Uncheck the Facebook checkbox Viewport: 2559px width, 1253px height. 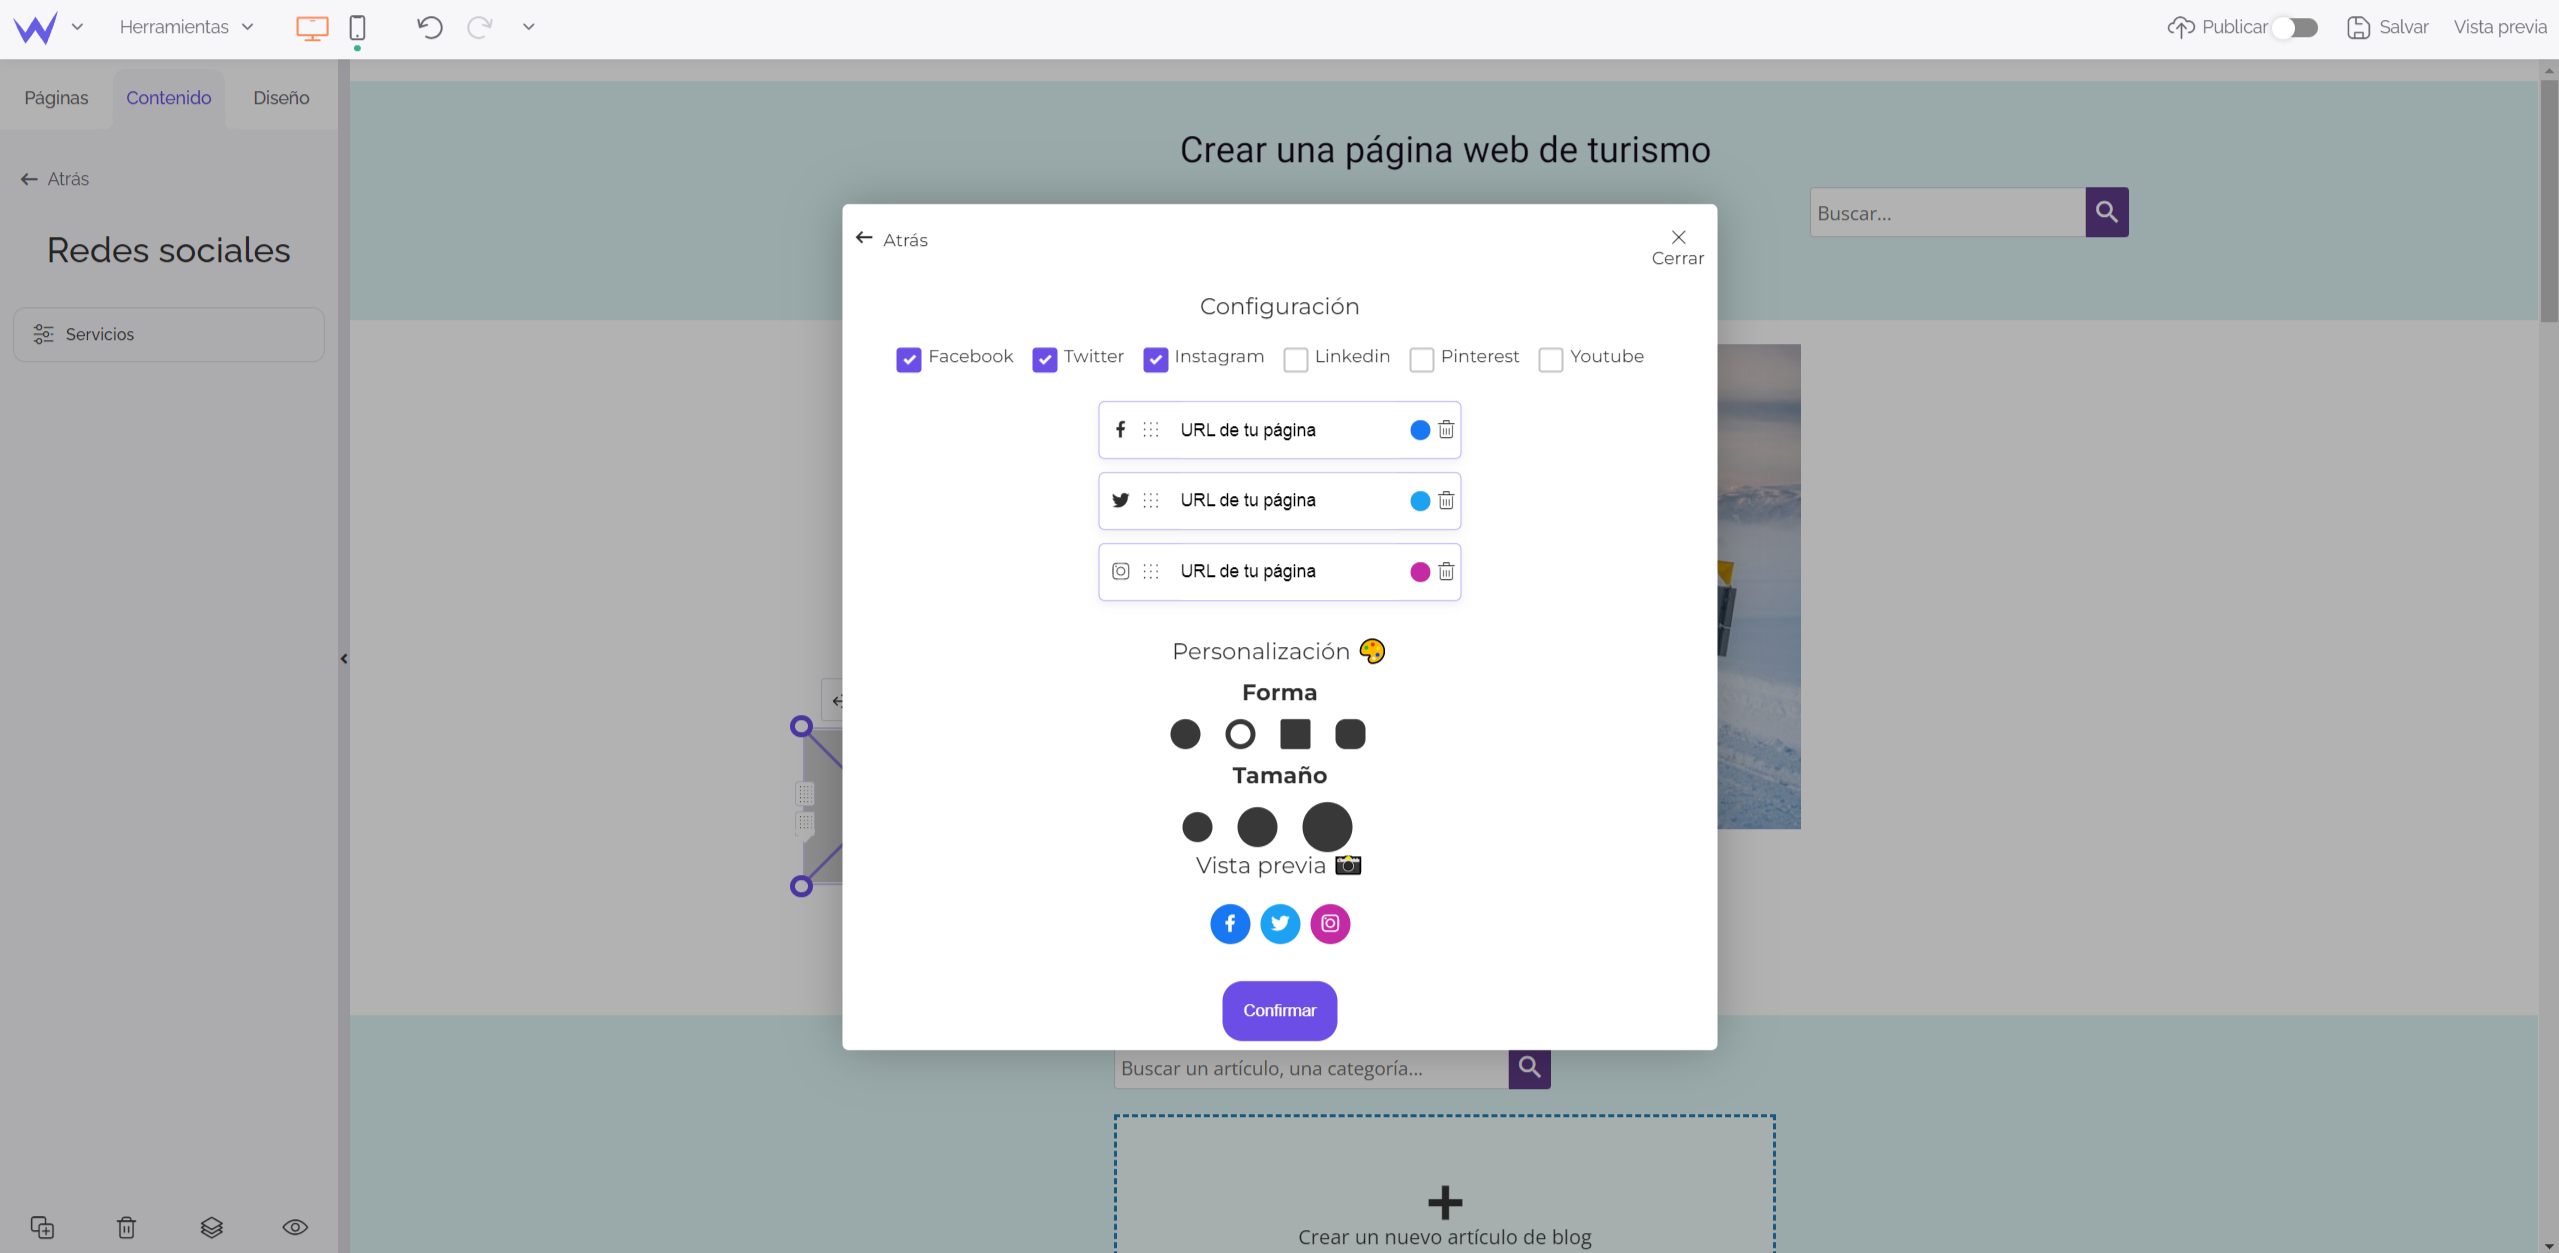tap(909, 360)
